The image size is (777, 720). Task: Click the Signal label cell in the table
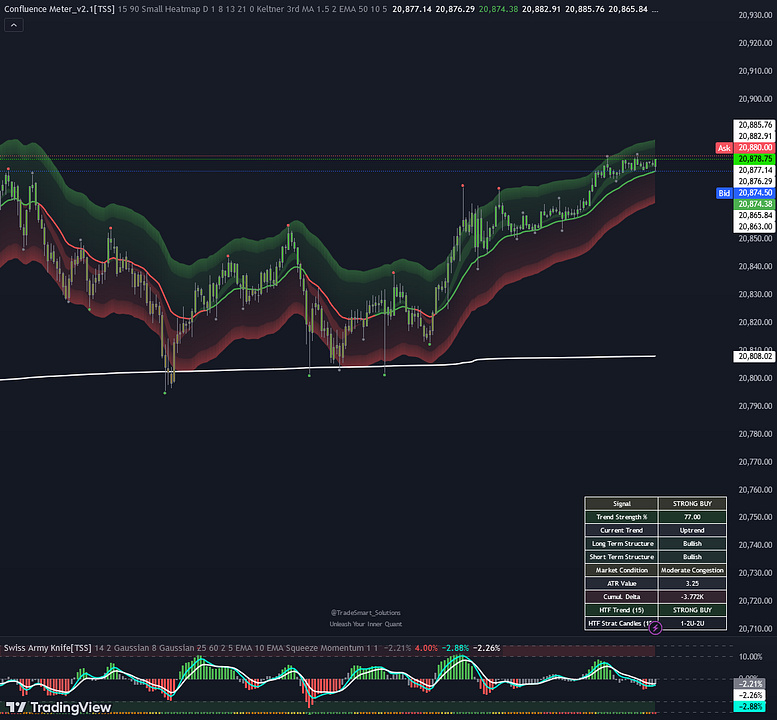pyautogui.click(x=621, y=503)
